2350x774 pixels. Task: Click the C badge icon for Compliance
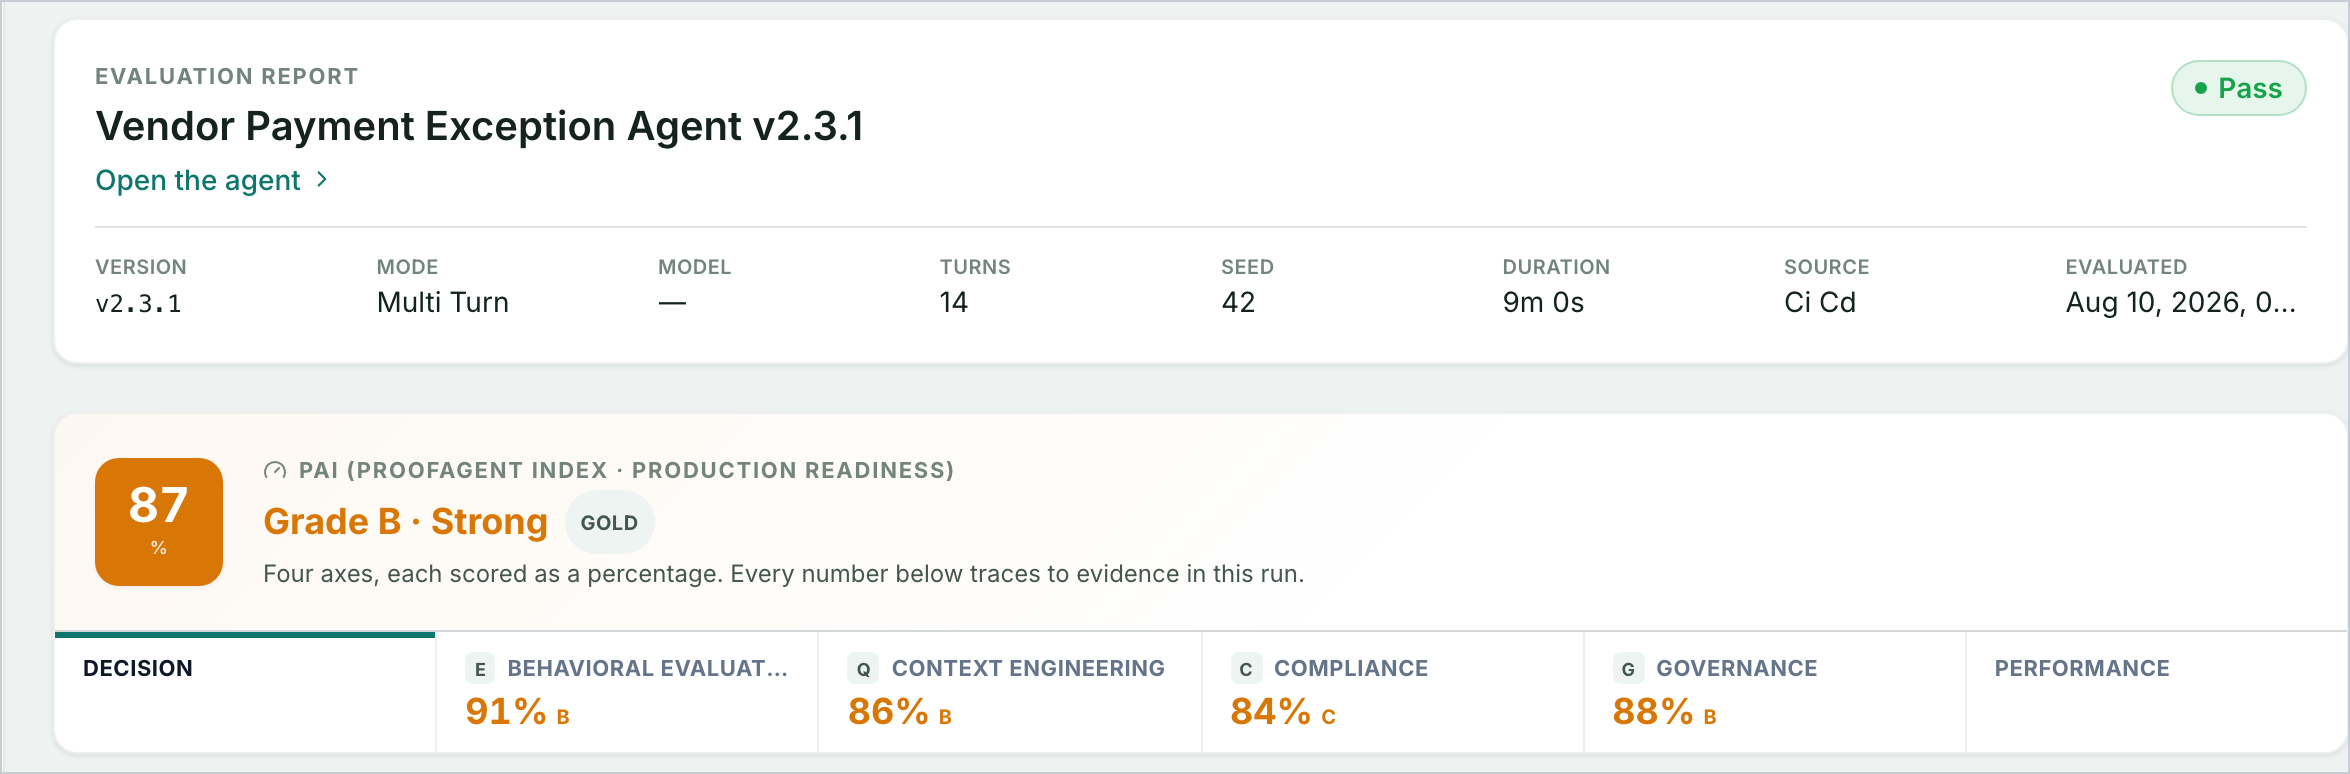(x=1246, y=669)
